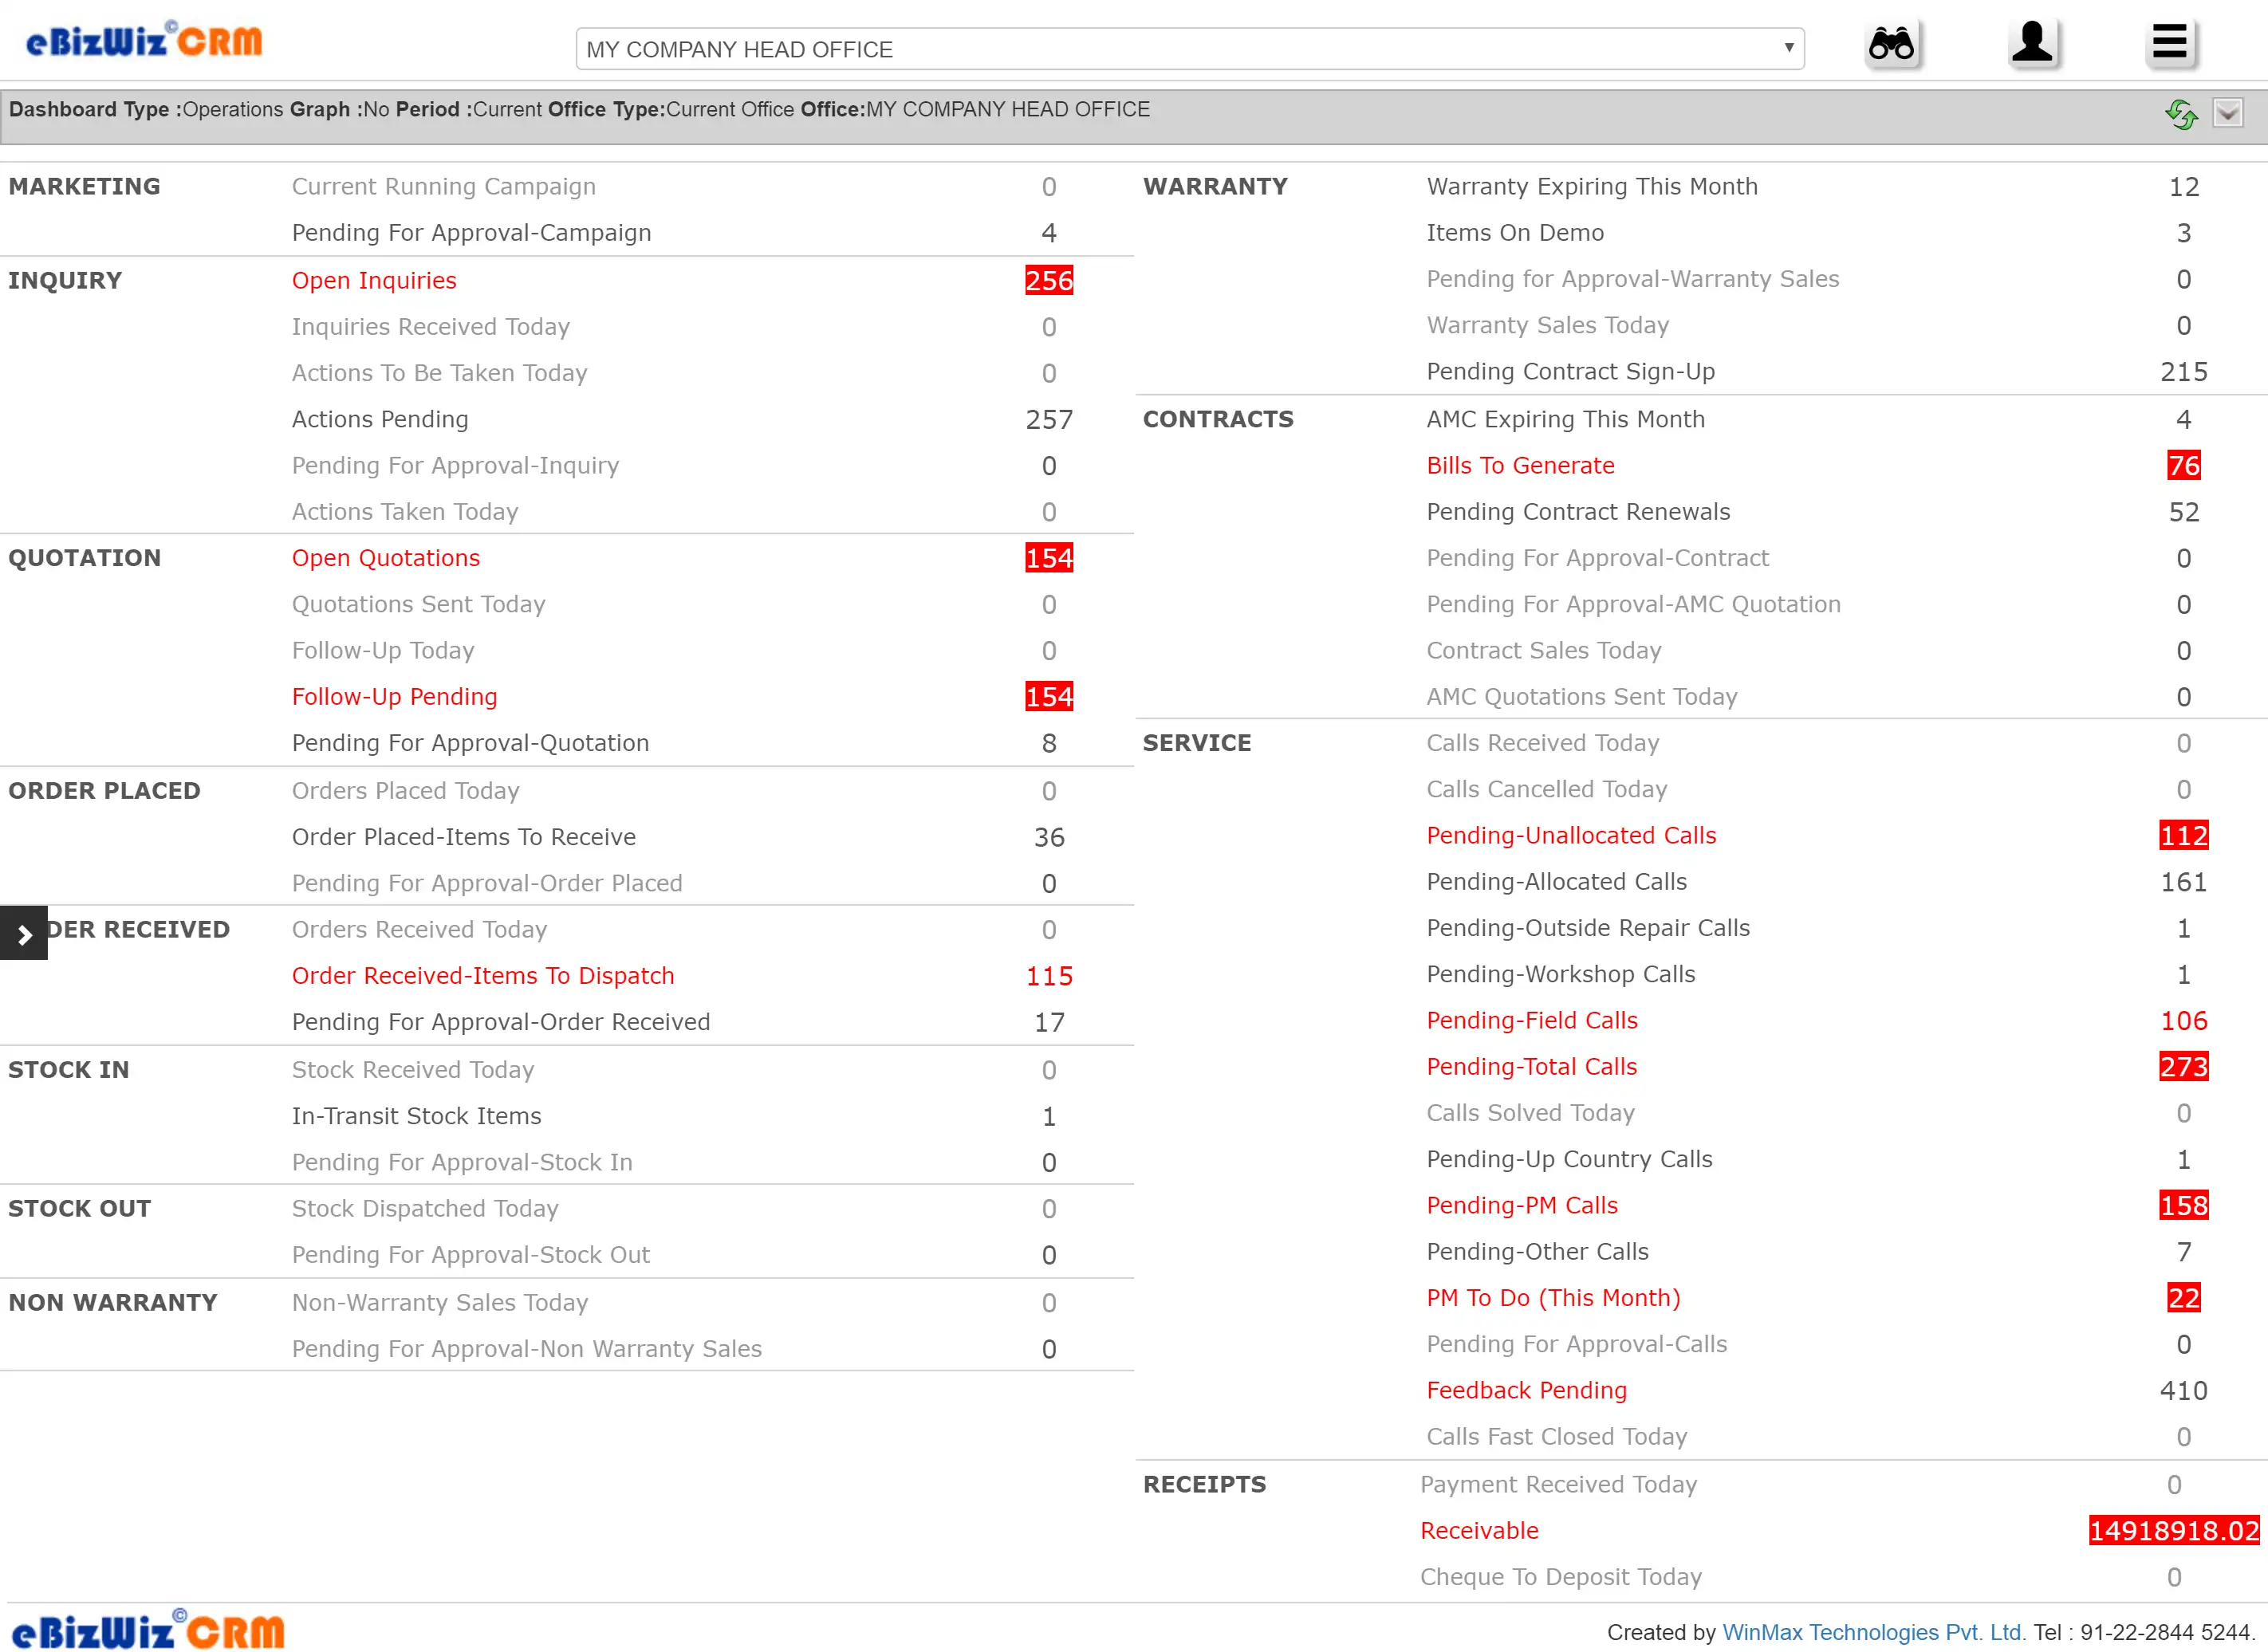This screenshot has height=1652, width=2268.
Task: Click the binoculars search icon
Action: [x=1891, y=45]
